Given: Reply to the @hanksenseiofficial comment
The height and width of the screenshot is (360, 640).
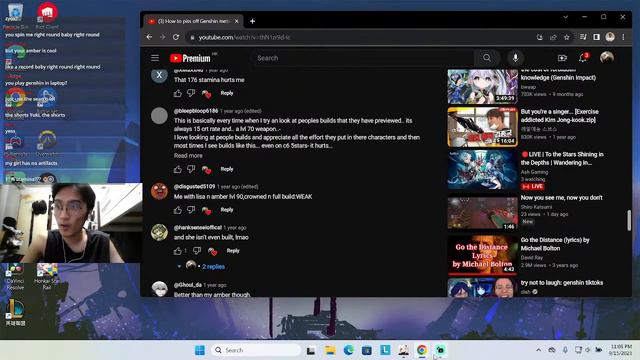Looking at the screenshot, I should click(x=233, y=251).
